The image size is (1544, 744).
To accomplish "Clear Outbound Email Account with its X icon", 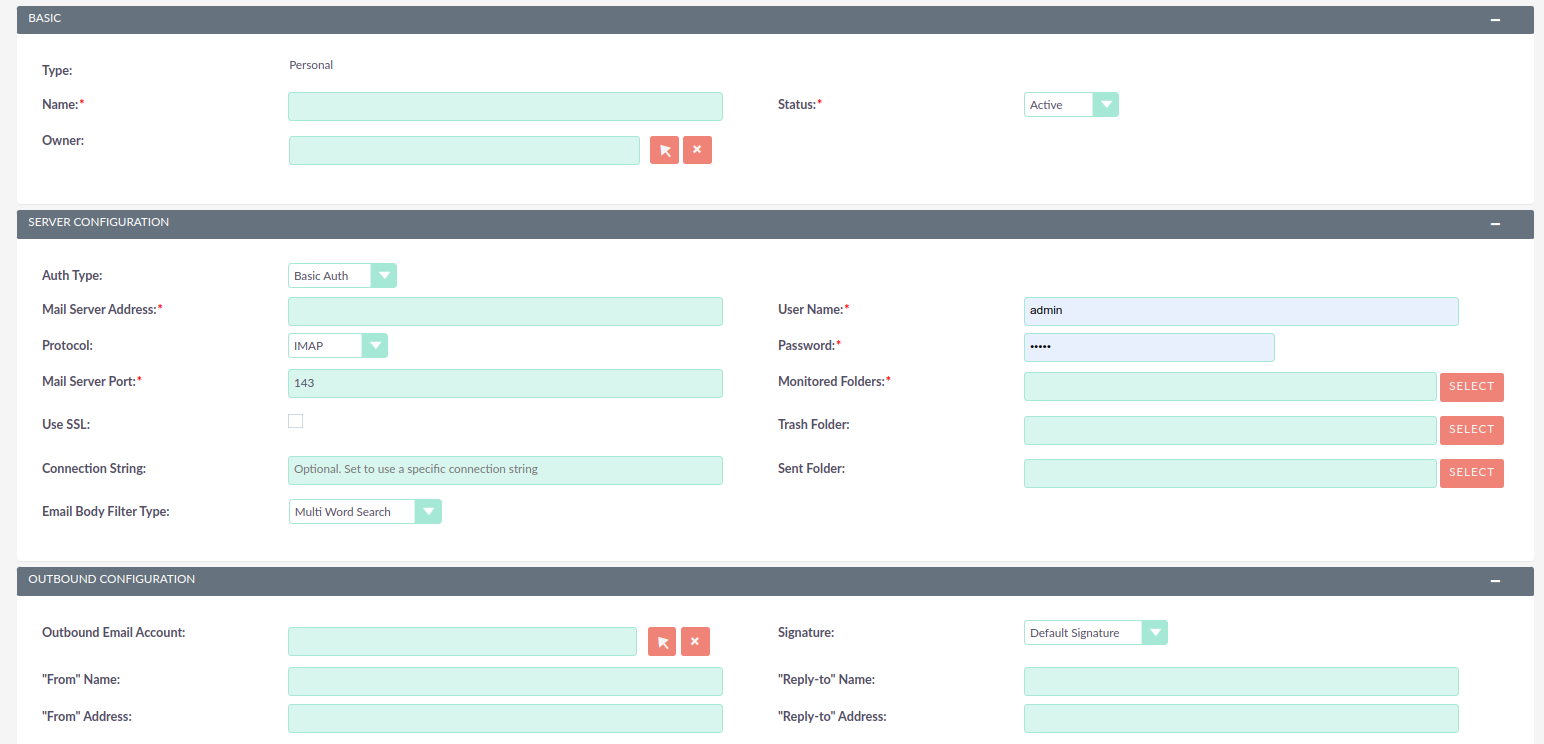I will [x=695, y=641].
